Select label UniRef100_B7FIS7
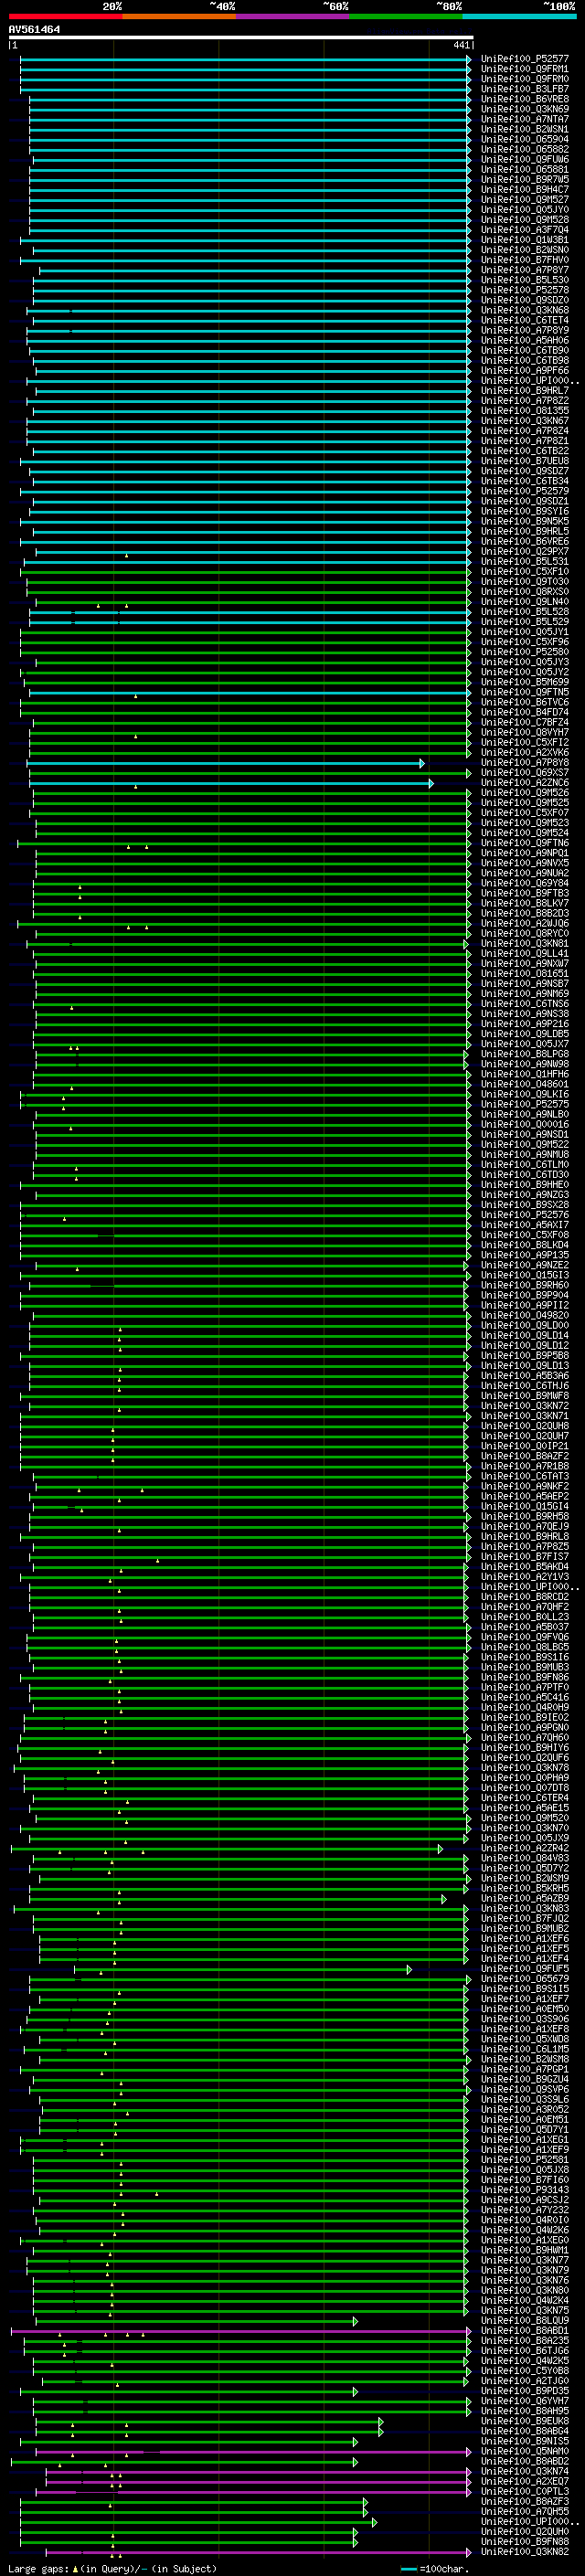 [x=525, y=1556]
